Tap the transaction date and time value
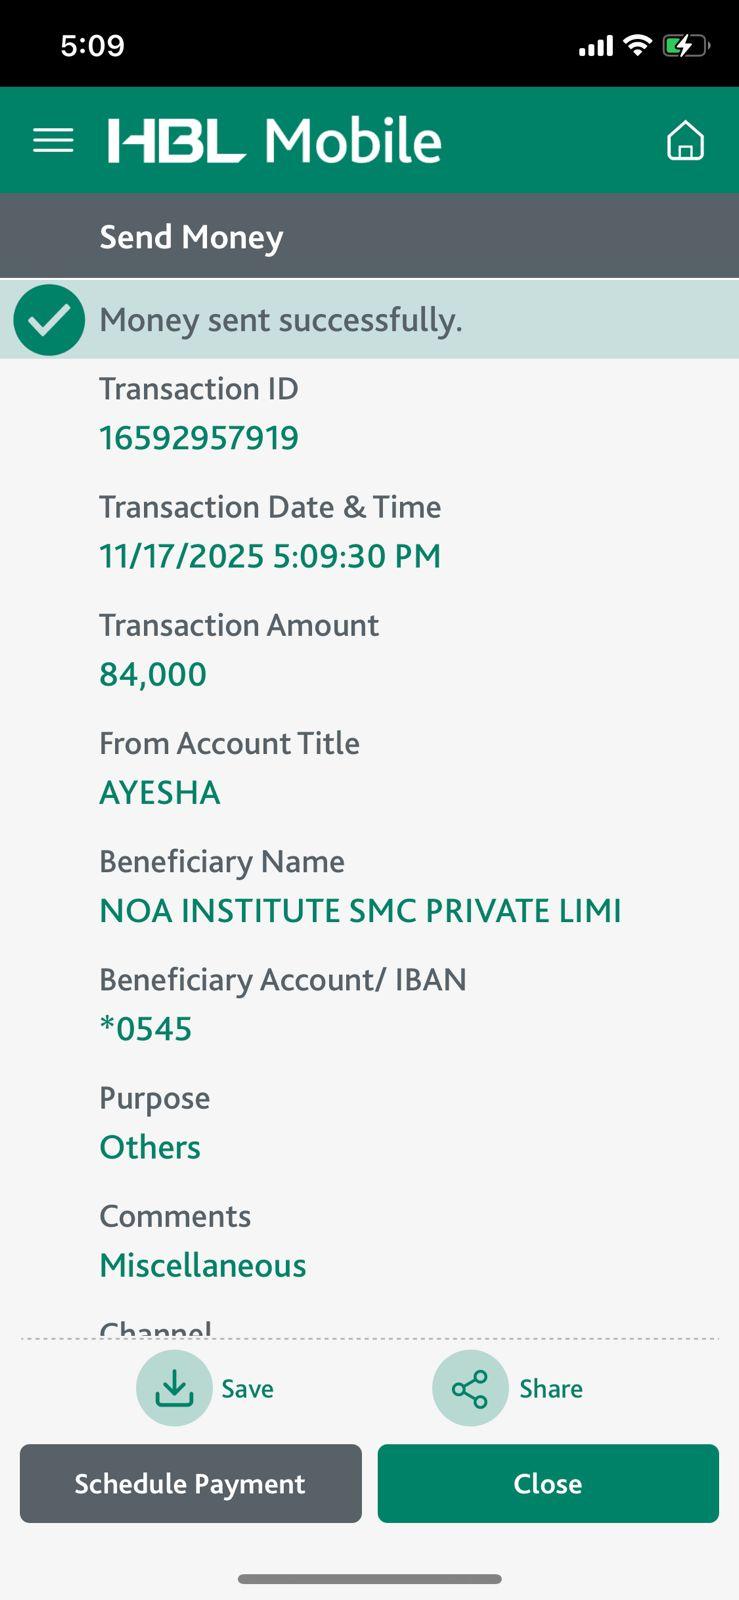This screenshot has width=739, height=1600. [270, 556]
